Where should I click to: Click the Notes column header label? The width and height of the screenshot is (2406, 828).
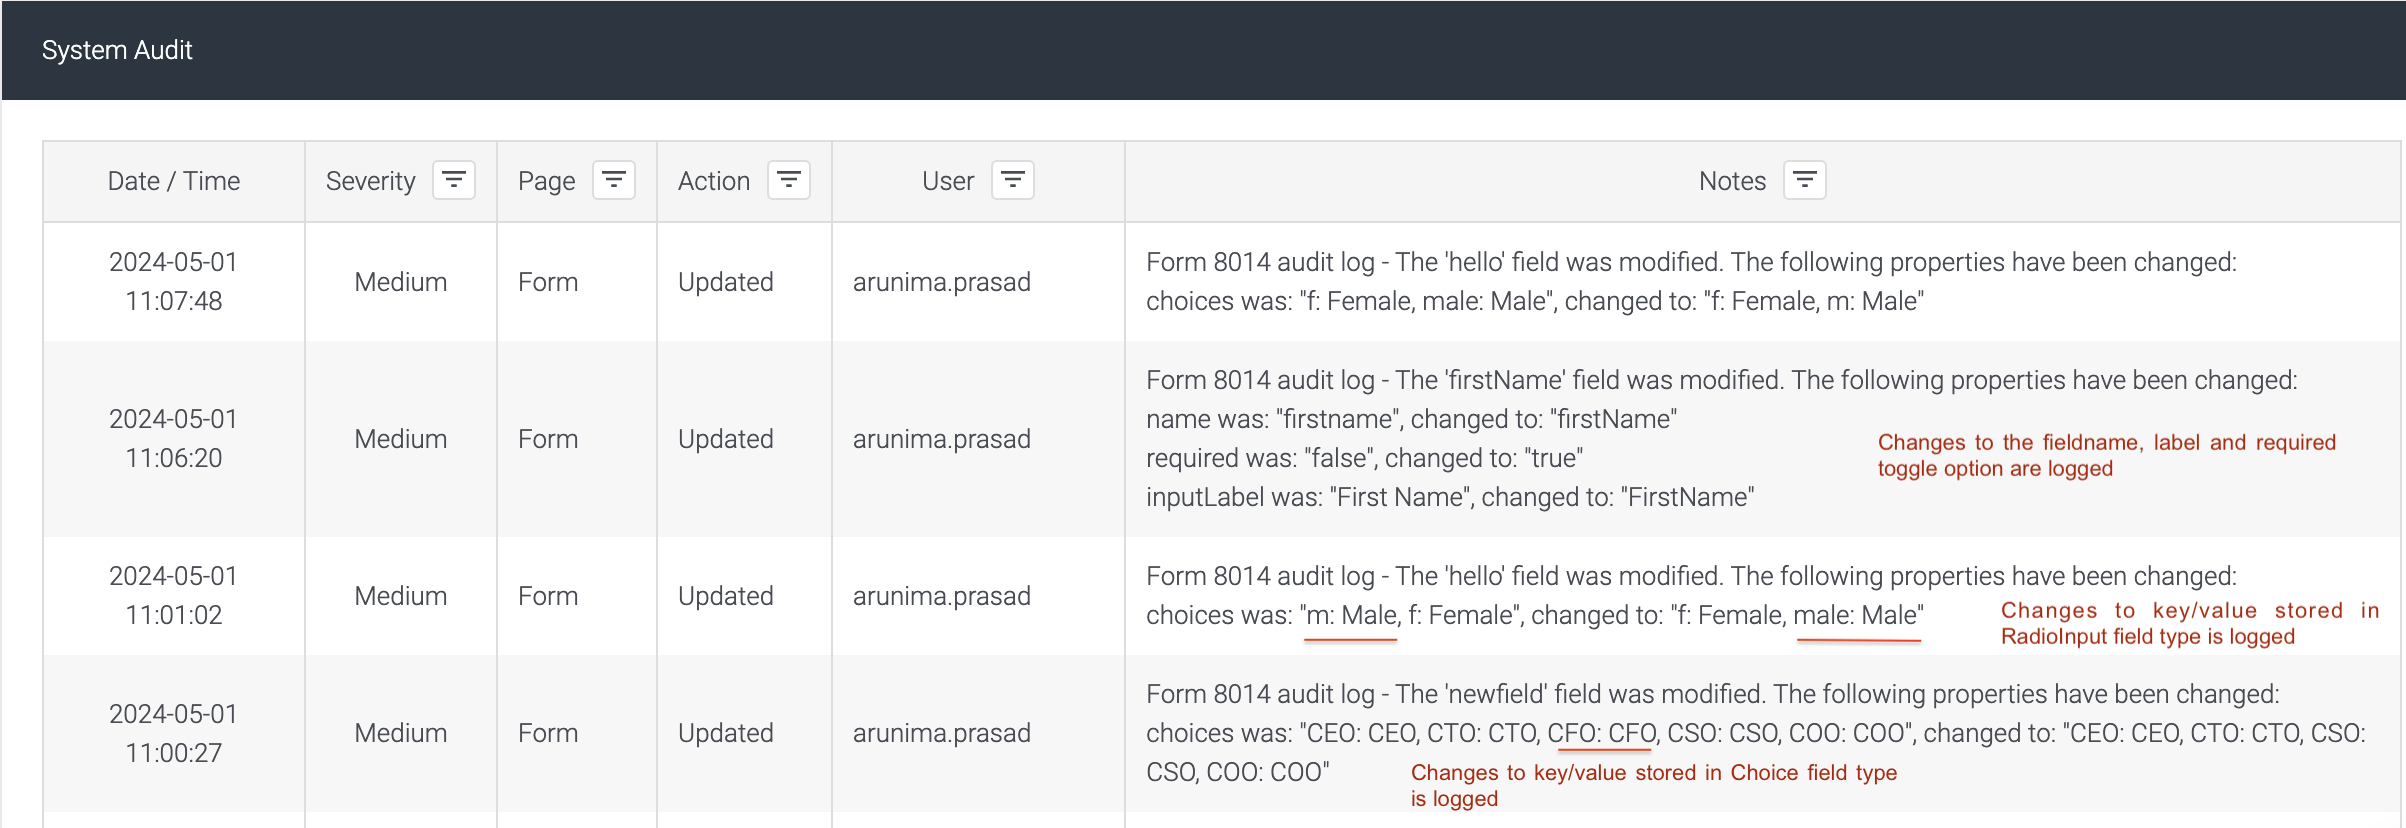pyautogui.click(x=1732, y=181)
